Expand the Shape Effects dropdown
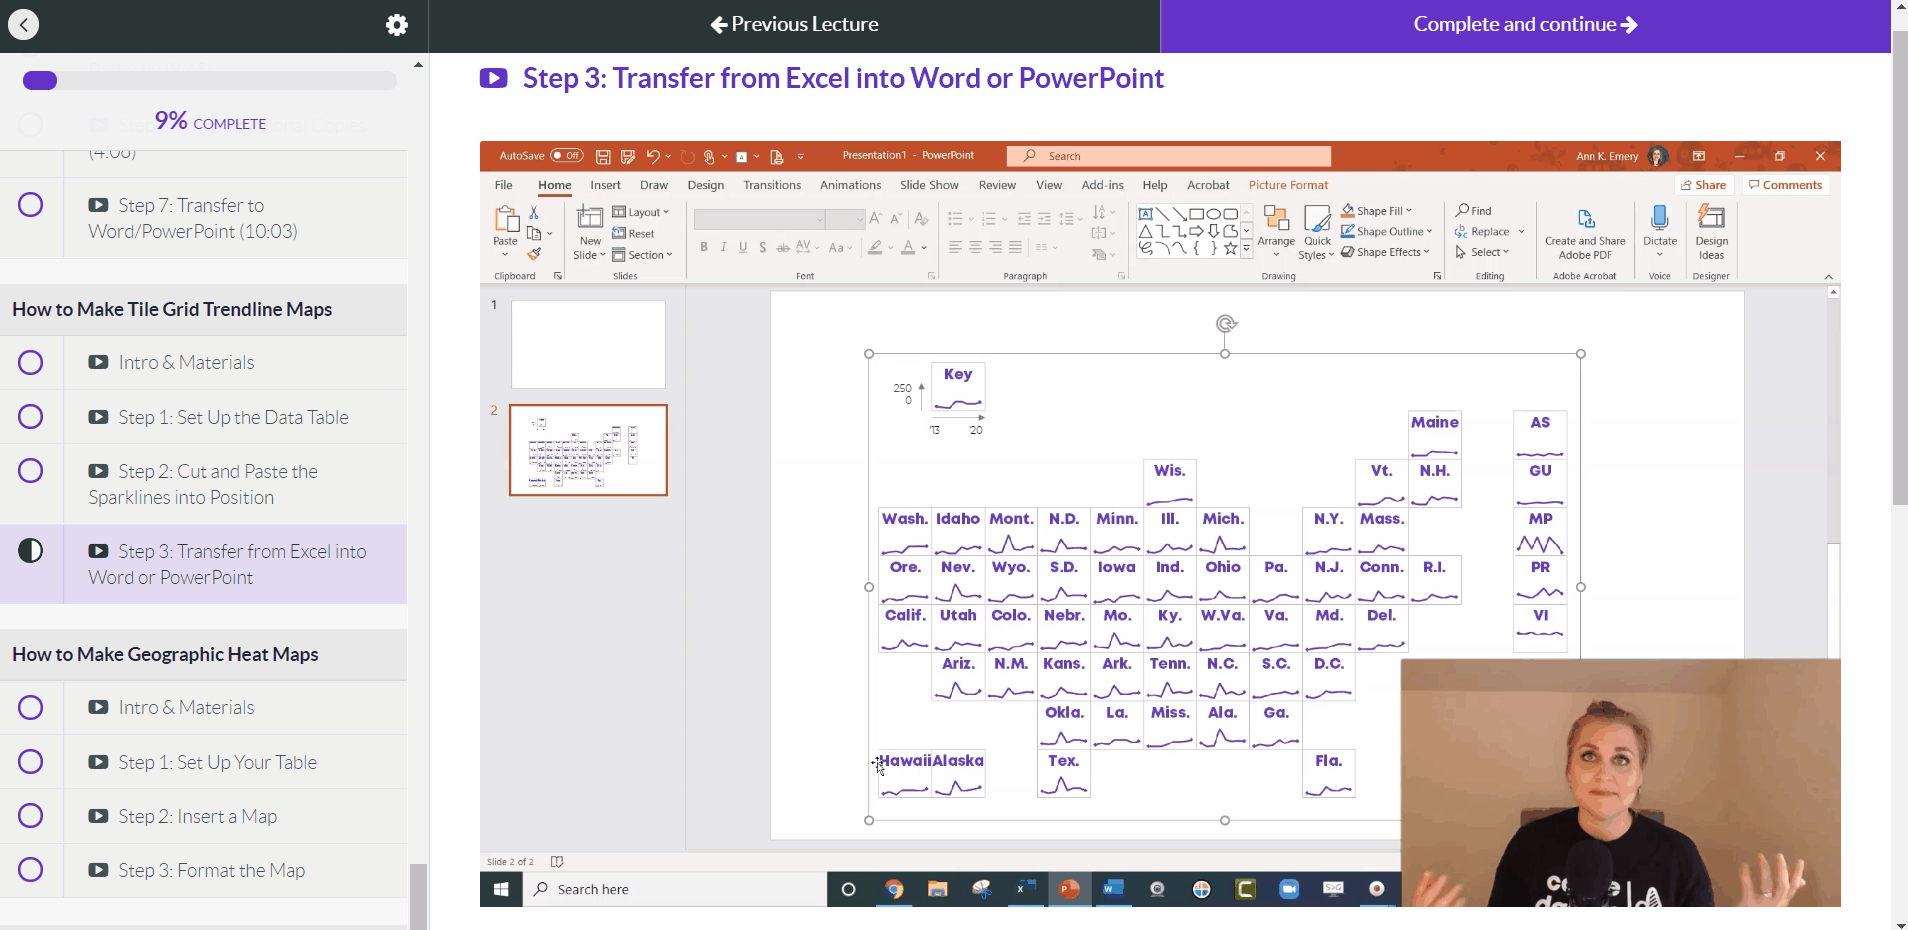Image resolution: width=1908 pixels, height=930 pixels. (1388, 252)
